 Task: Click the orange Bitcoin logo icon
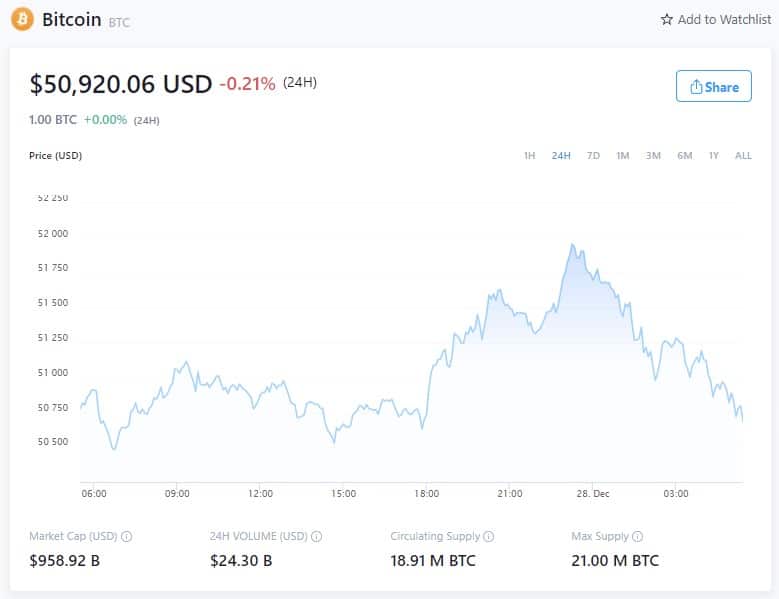tap(22, 19)
